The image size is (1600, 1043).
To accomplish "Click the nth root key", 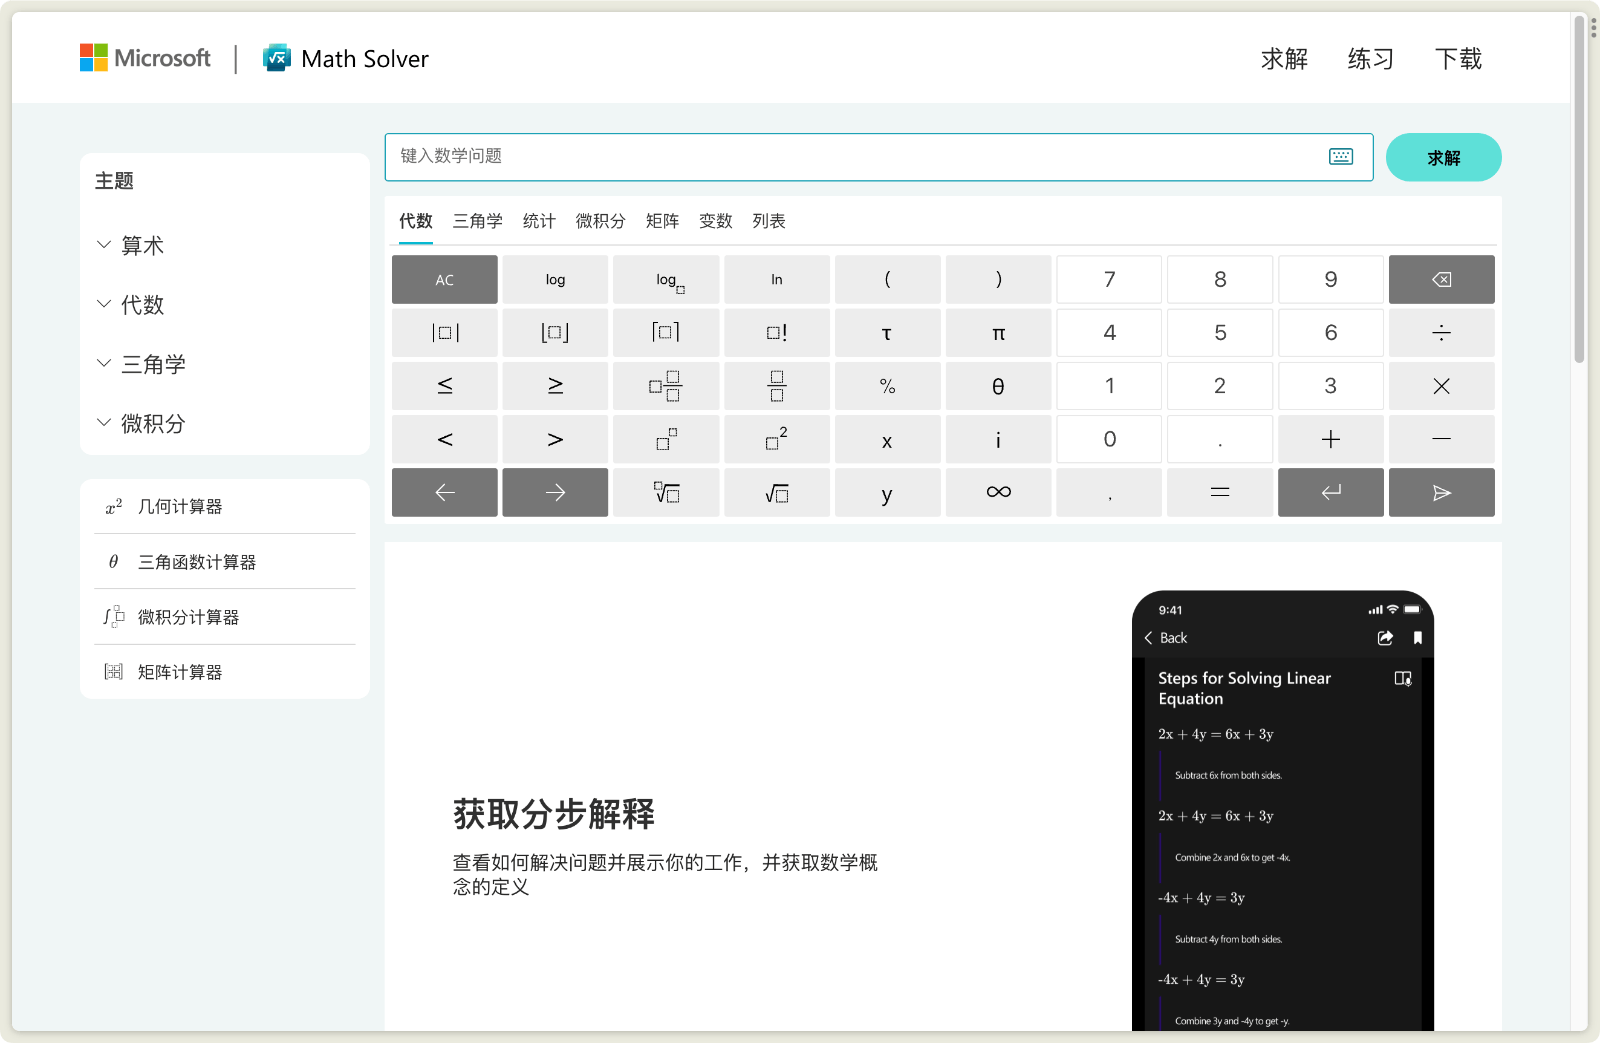I will [666, 492].
